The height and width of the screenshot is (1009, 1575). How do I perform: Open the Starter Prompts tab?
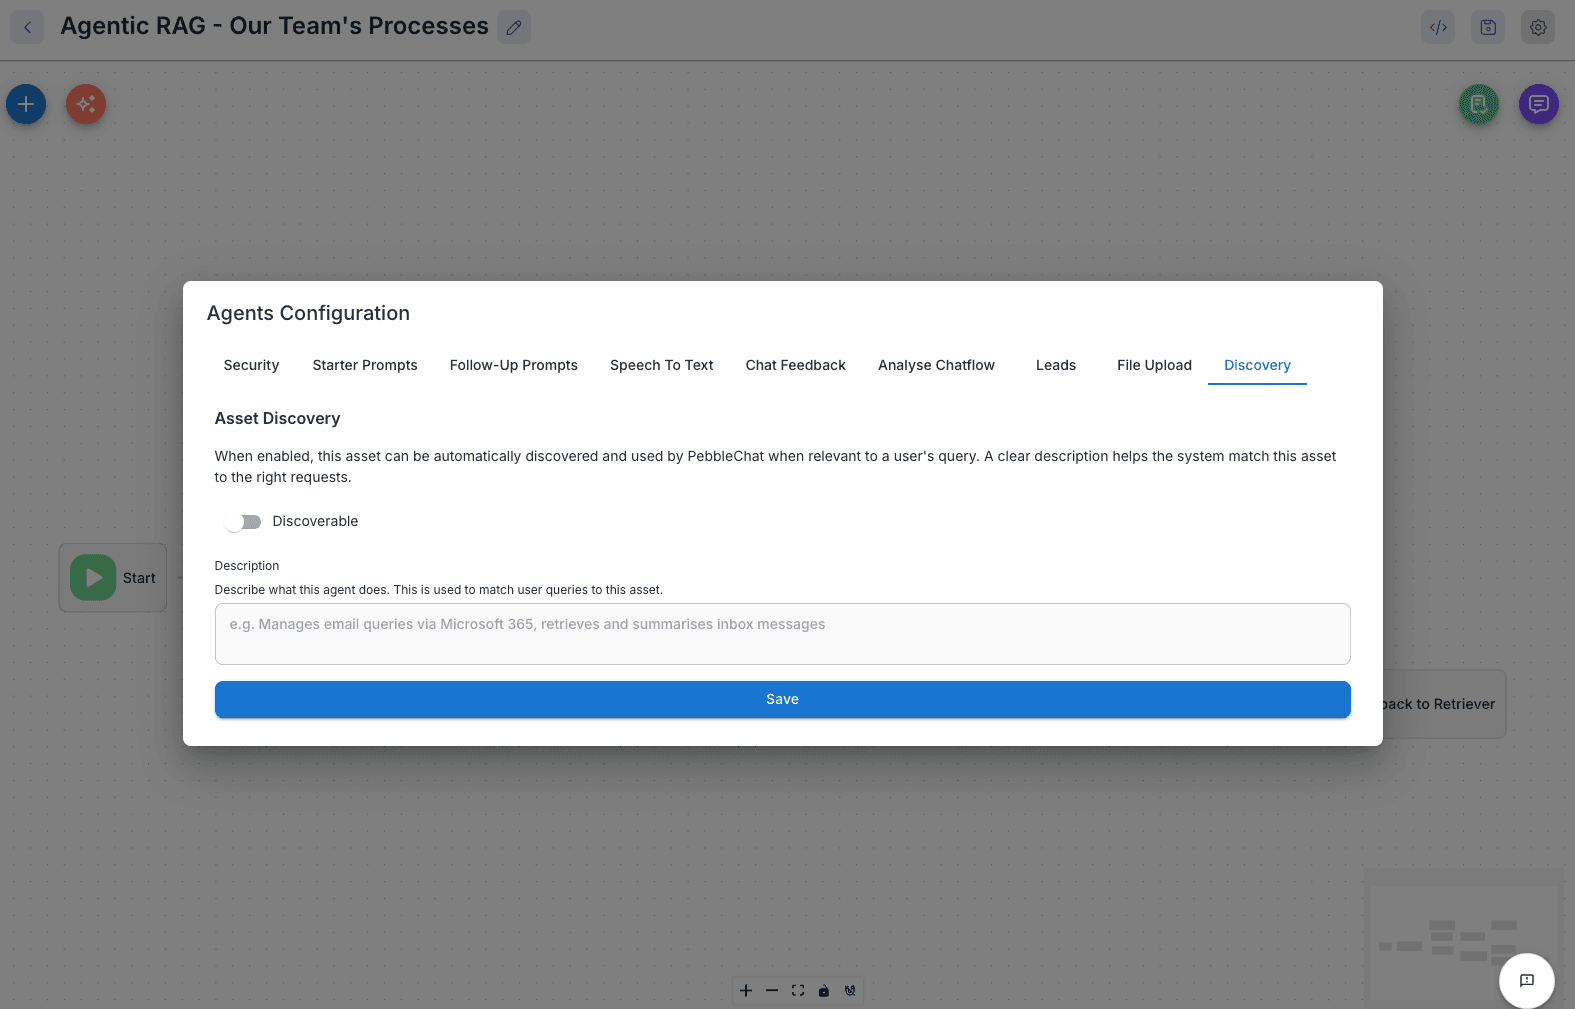point(365,365)
